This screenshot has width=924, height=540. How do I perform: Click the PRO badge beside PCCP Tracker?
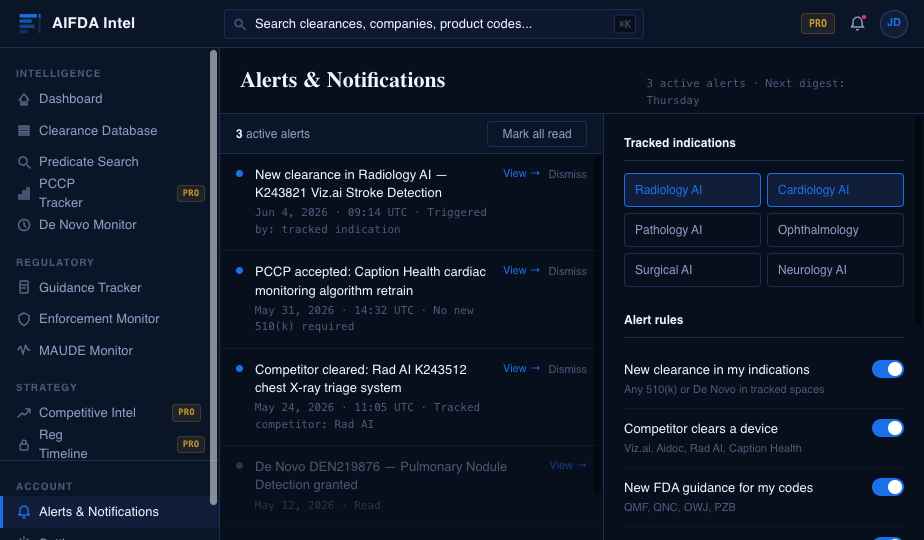[190, 193]
